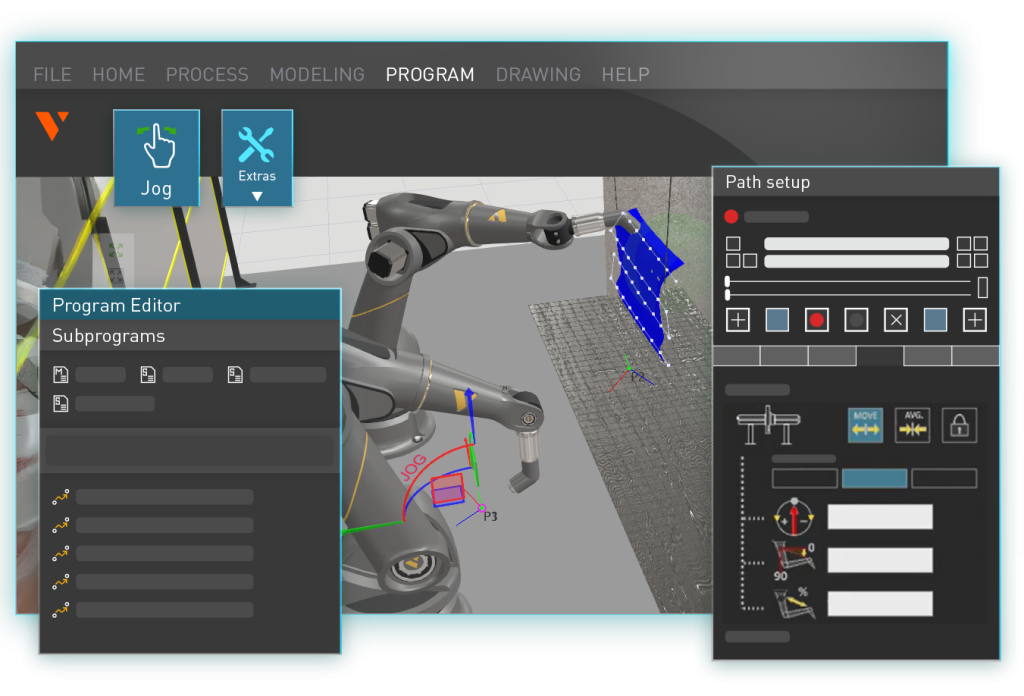Open the main program M file icon

(x=61, y=375)
